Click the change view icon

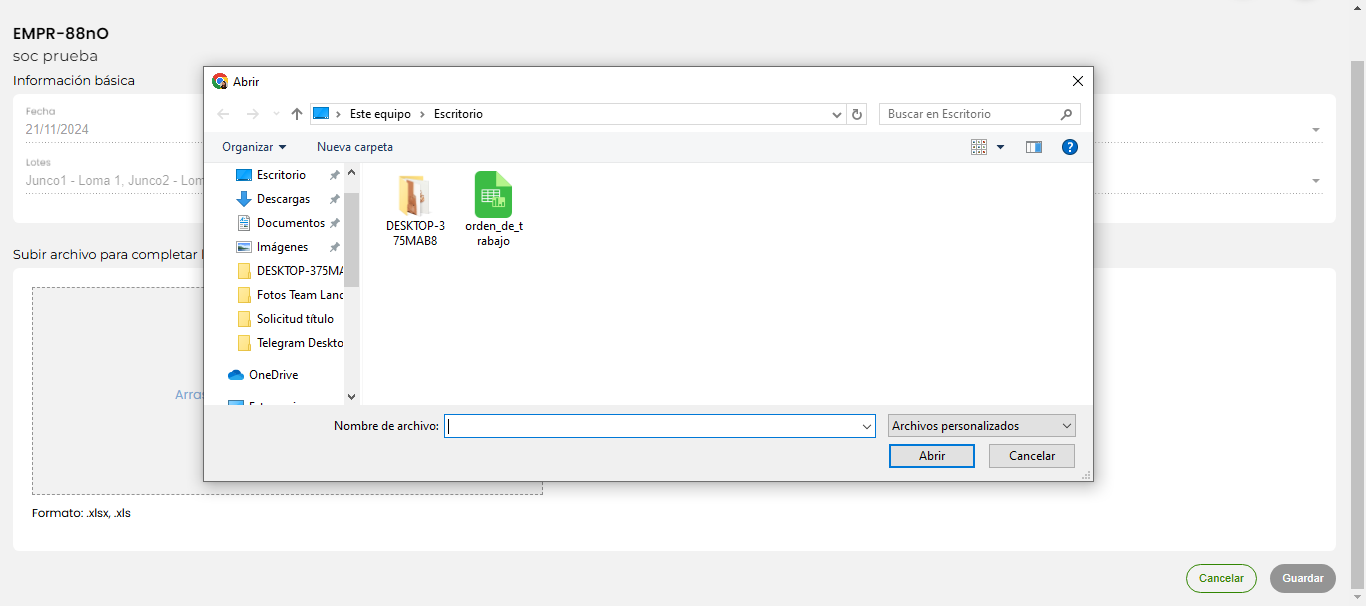[x=979, y=147]
